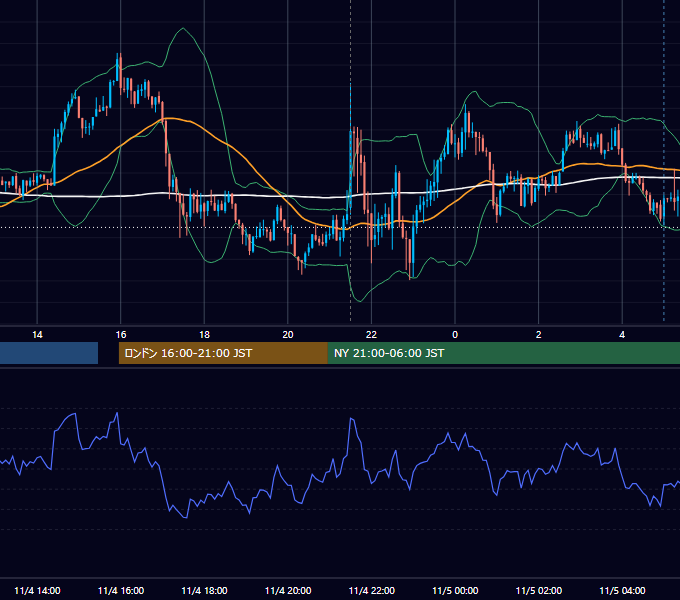Select the ロンドン 16:00-21:00 JST session bar
Screen dimensions: 680x600
pos(223,353)
